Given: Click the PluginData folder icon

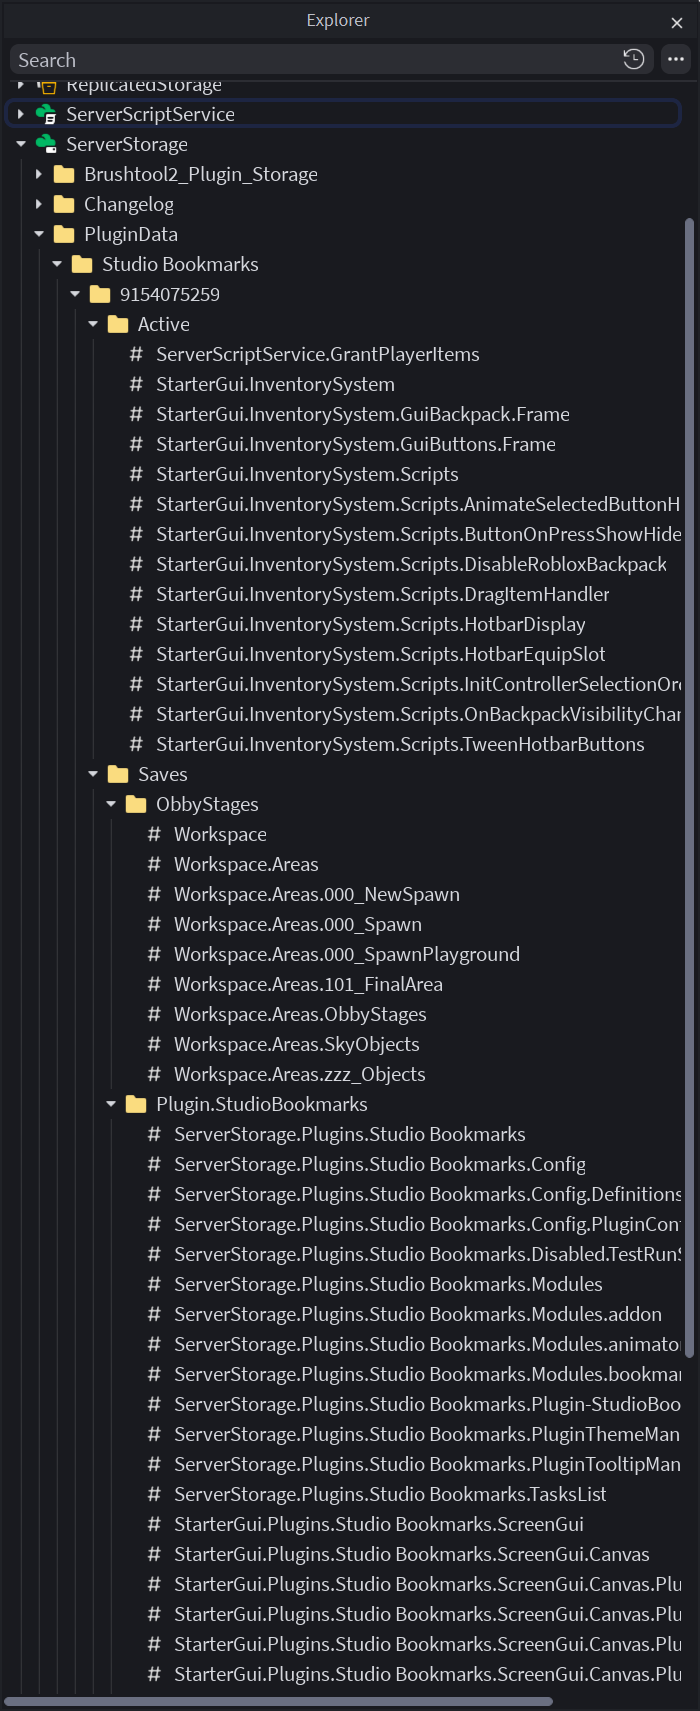Looking at the screenshot, I should [64, 234].
